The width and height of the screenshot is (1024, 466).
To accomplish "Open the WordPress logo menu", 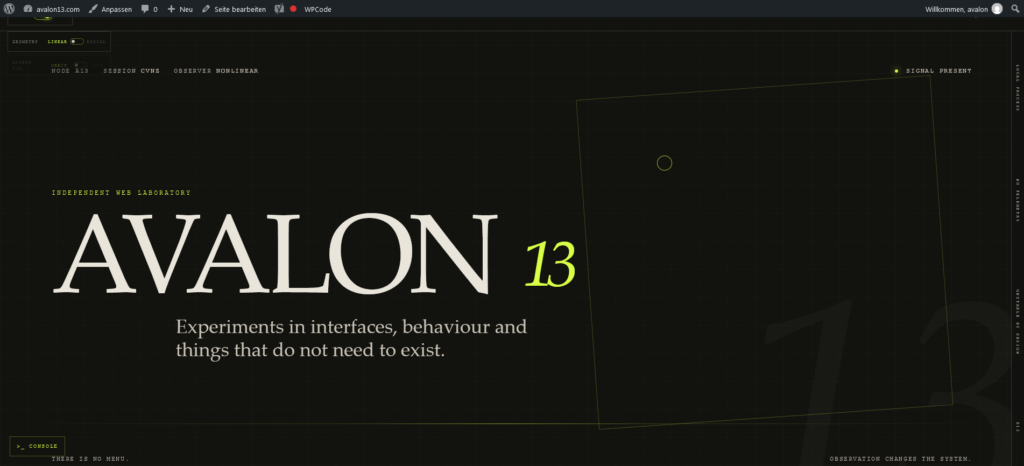I will [9, 9].
